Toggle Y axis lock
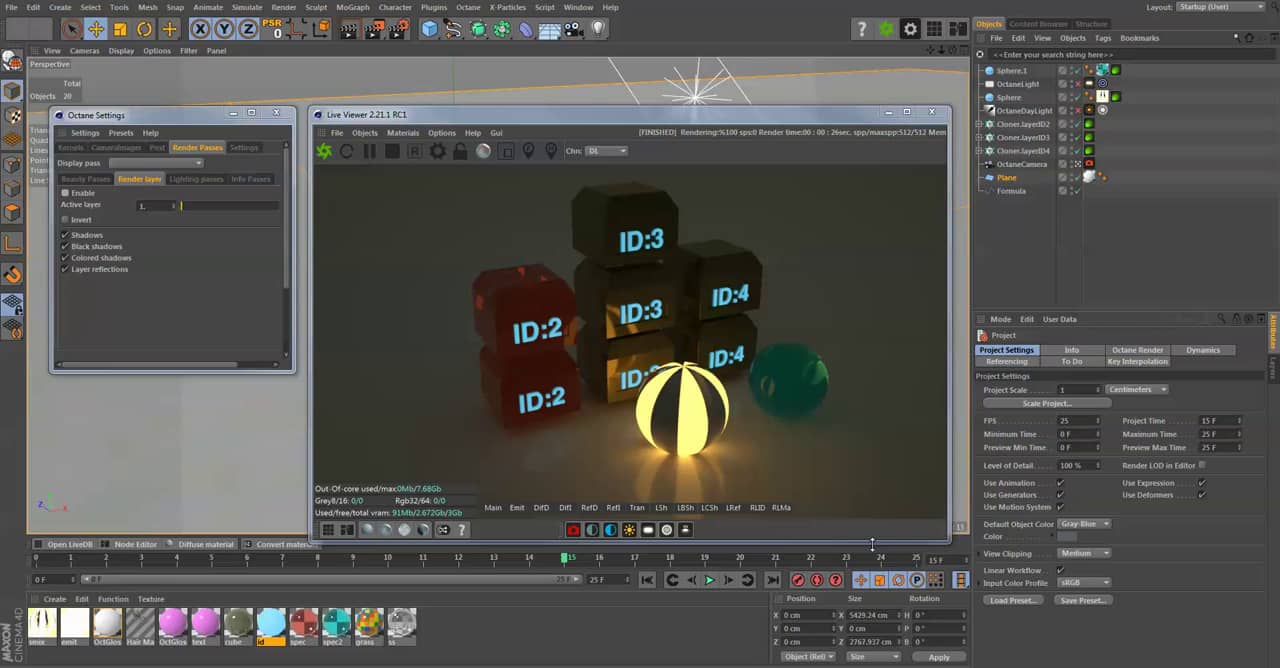The width and height of the screenshot is (1280, 668). pos(225,29)
